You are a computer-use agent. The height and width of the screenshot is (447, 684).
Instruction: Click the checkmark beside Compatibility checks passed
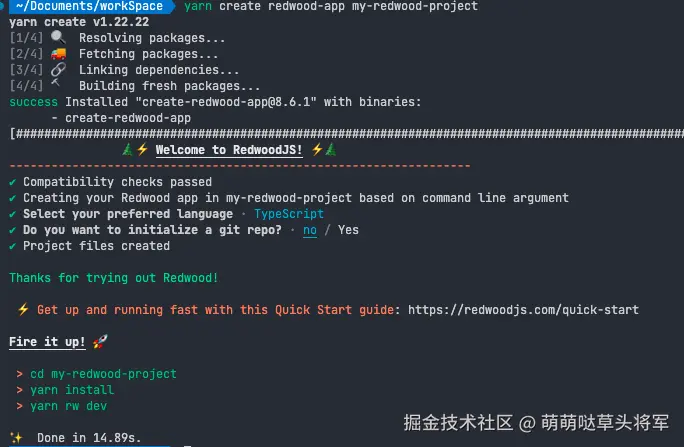tap(12, 182)
